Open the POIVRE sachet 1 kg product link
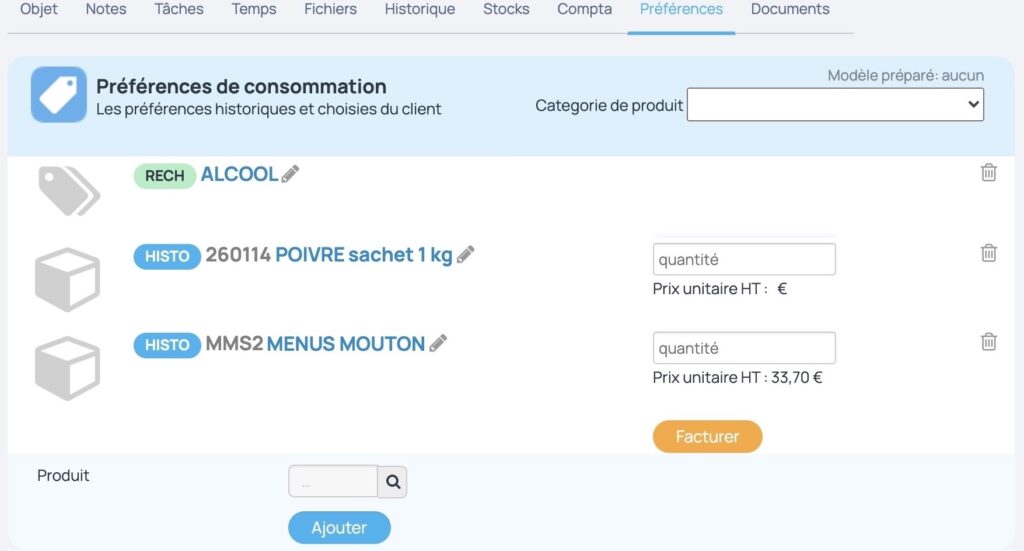The width and height of the screenshot is (1024, 551). (x=364, y=254)
